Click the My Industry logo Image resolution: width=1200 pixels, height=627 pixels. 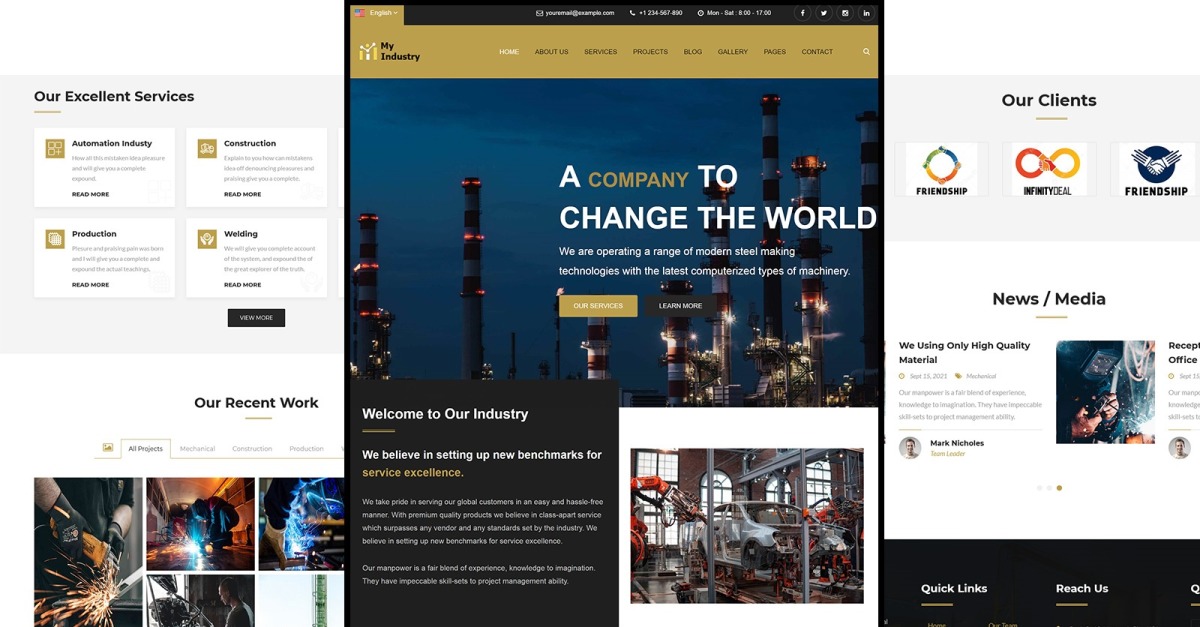[x=389, y=52]
